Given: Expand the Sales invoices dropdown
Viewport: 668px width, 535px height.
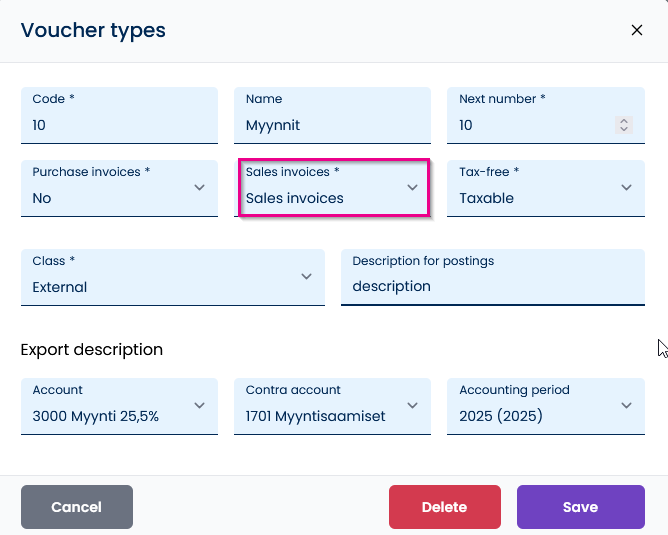Looking at the screenshot, I should (334, 187).
